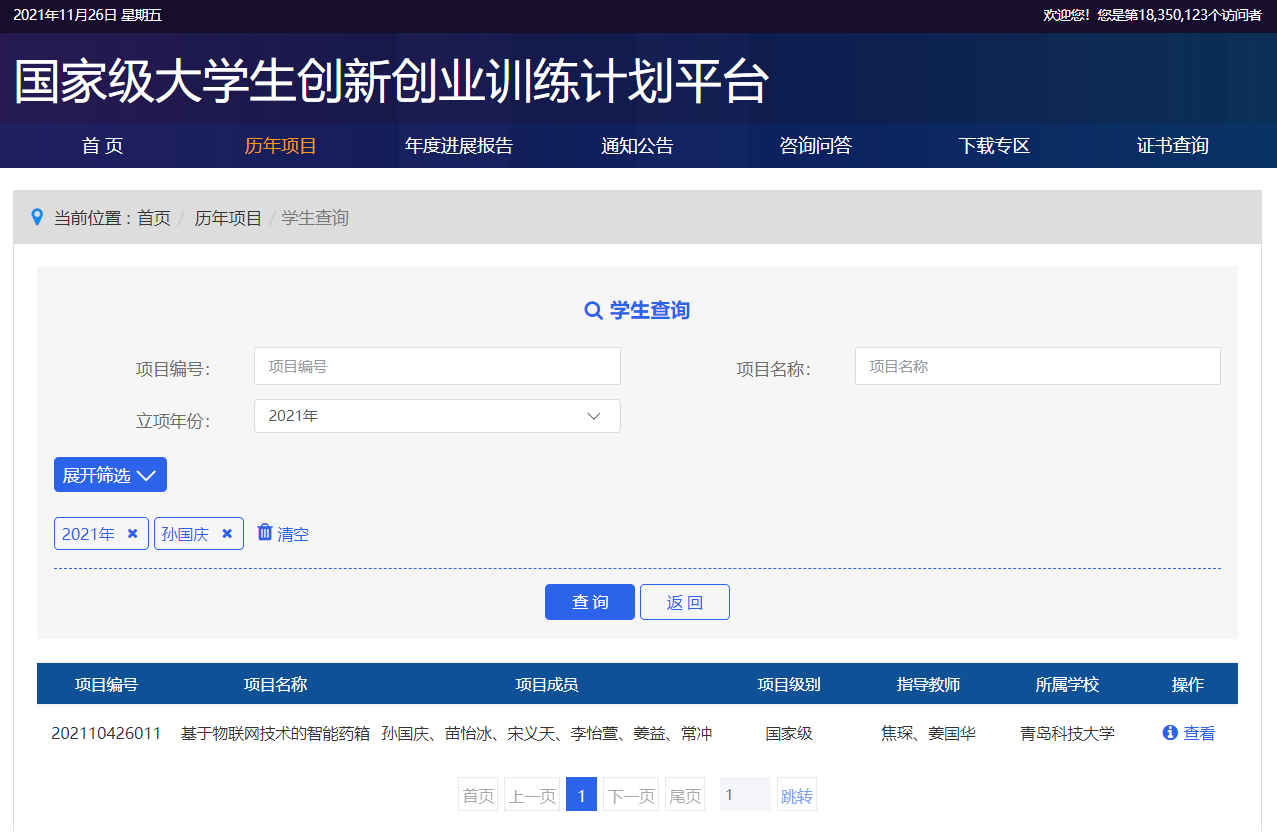The width and height of the screenshot is (1277, 832).
Task: Click the trash icon to clear filters
Action: click(x=265, y=532)
